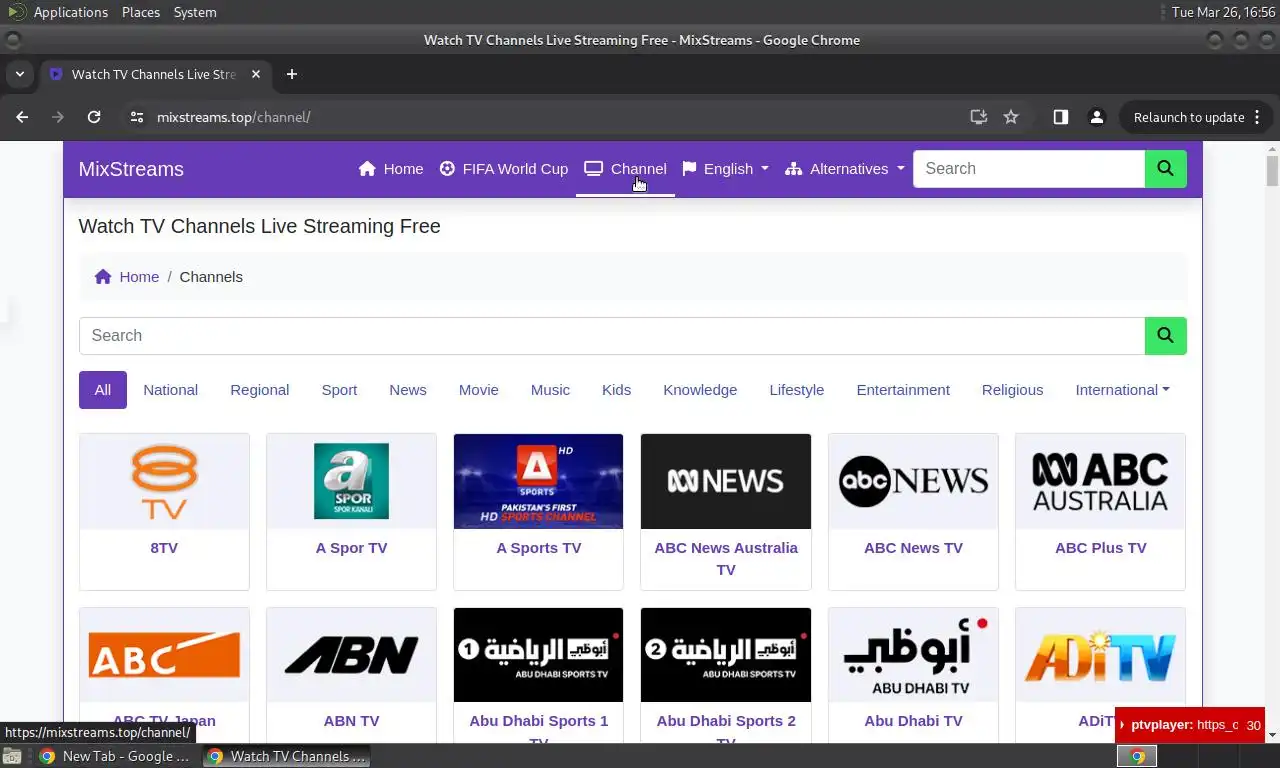The width and height of the screenshot is (1280, 768).
Task: Select the News category tab
Action: (408, 390)
